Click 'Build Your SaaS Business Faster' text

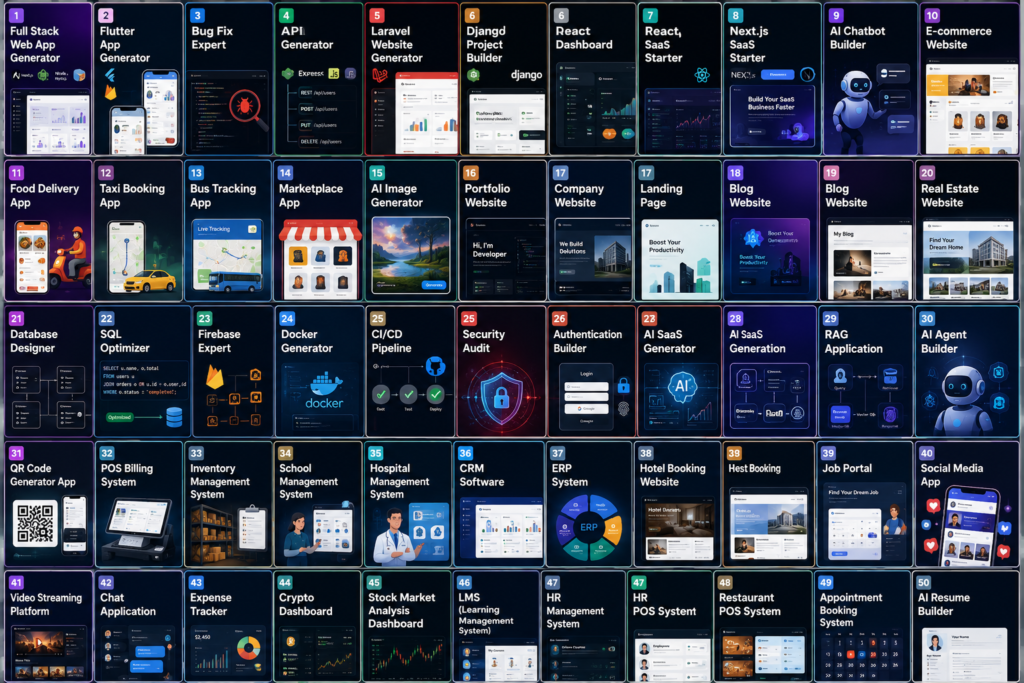[771, 103]
